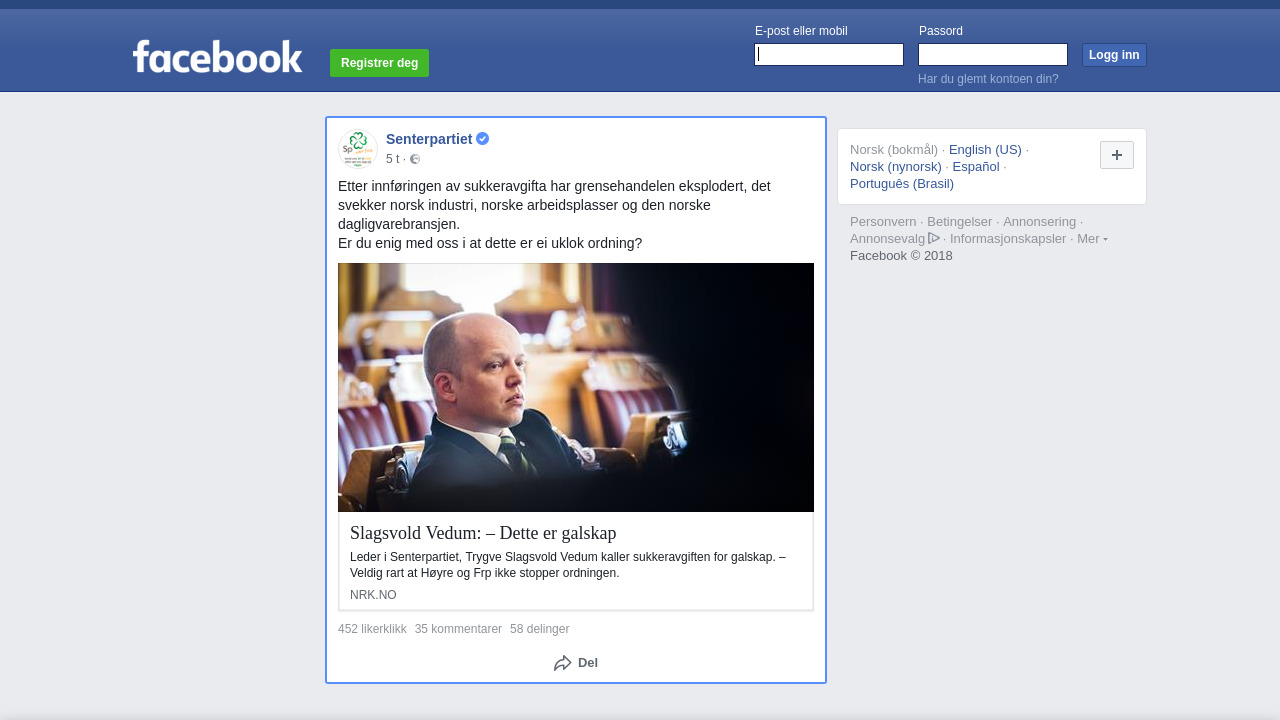This screenshot has height=720, width=1280.
Task: Switch language to English (US)
Action: (x=985, y=150)
